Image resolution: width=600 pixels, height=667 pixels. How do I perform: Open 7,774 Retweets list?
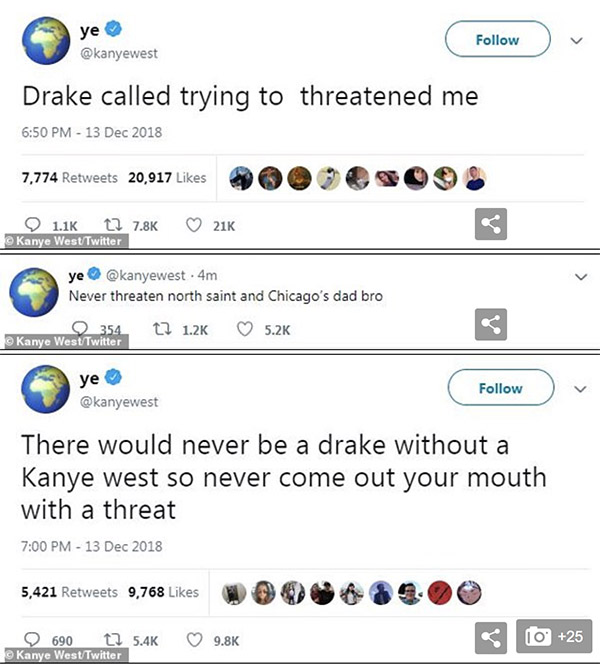70,177
